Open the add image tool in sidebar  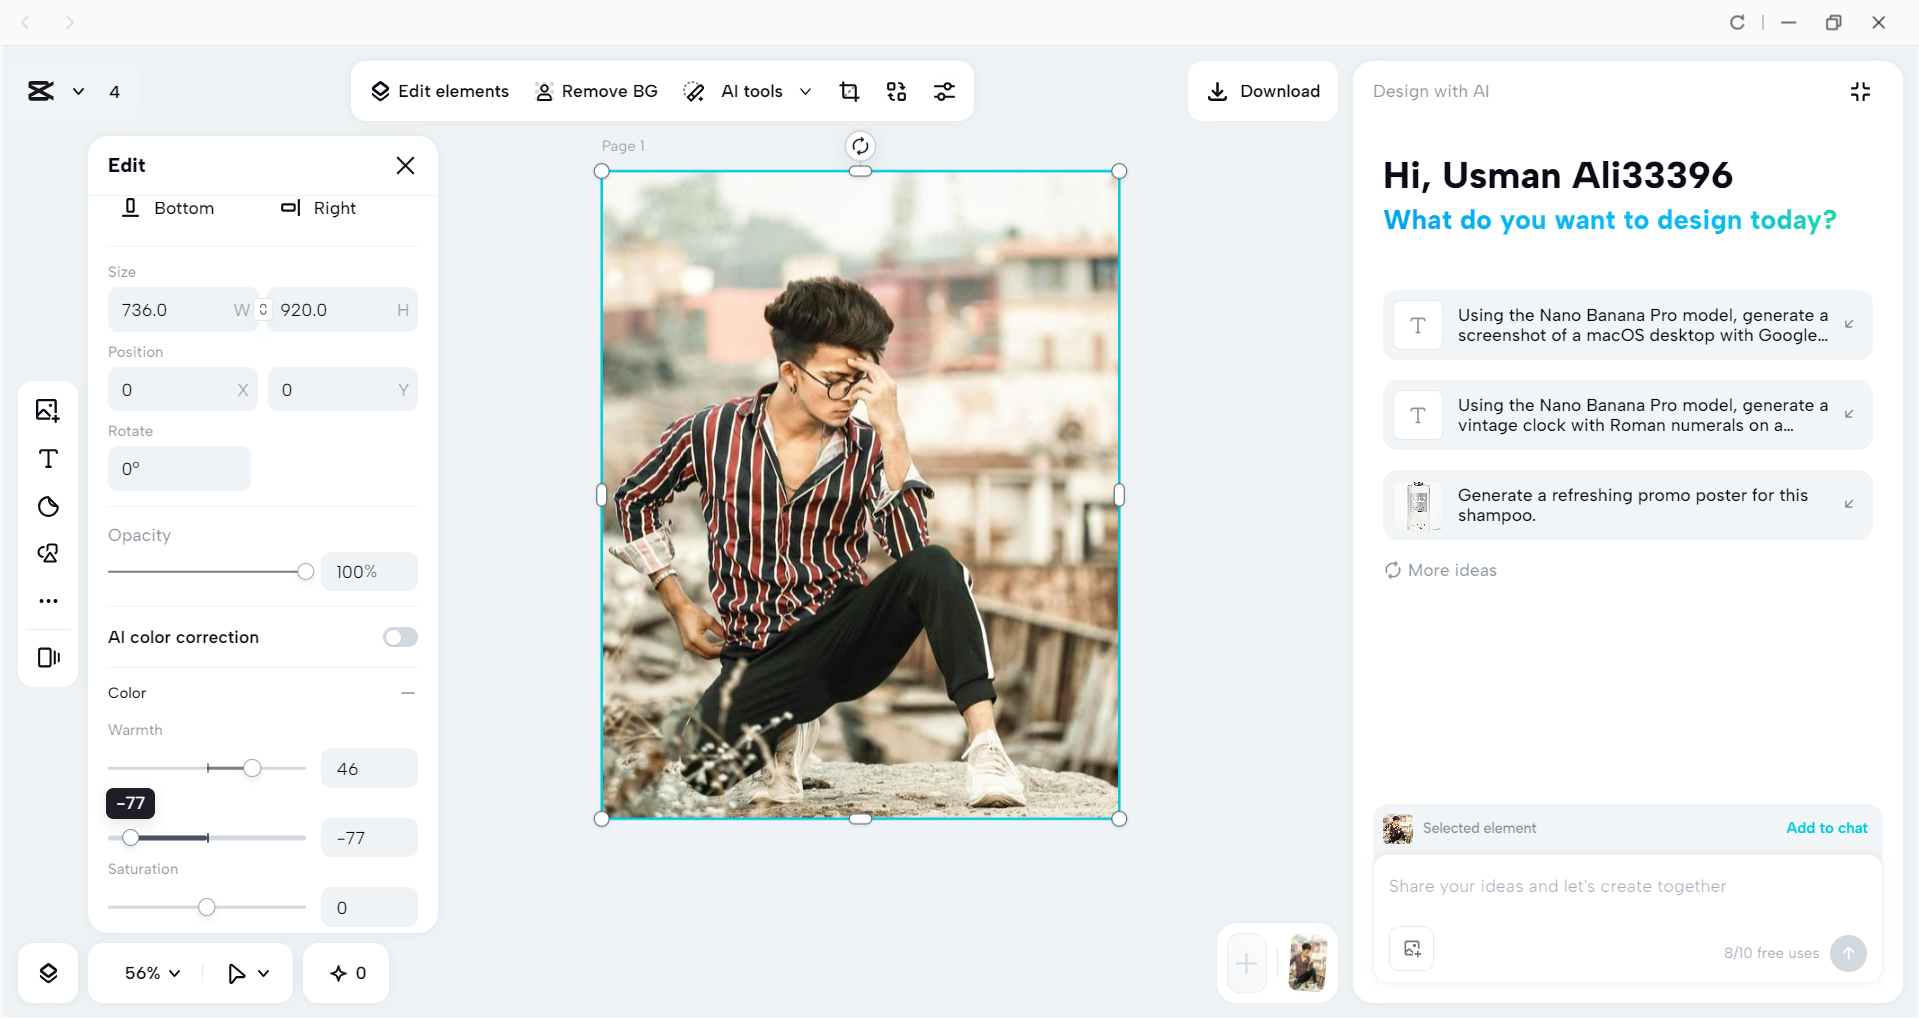pyautogui.click(x=48, y=410)
